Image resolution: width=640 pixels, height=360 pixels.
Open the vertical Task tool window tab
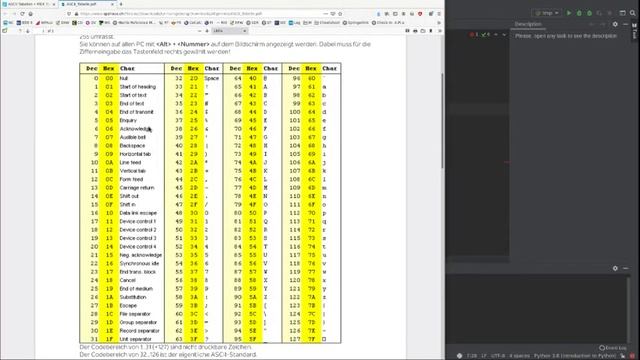tap(635, 31)
